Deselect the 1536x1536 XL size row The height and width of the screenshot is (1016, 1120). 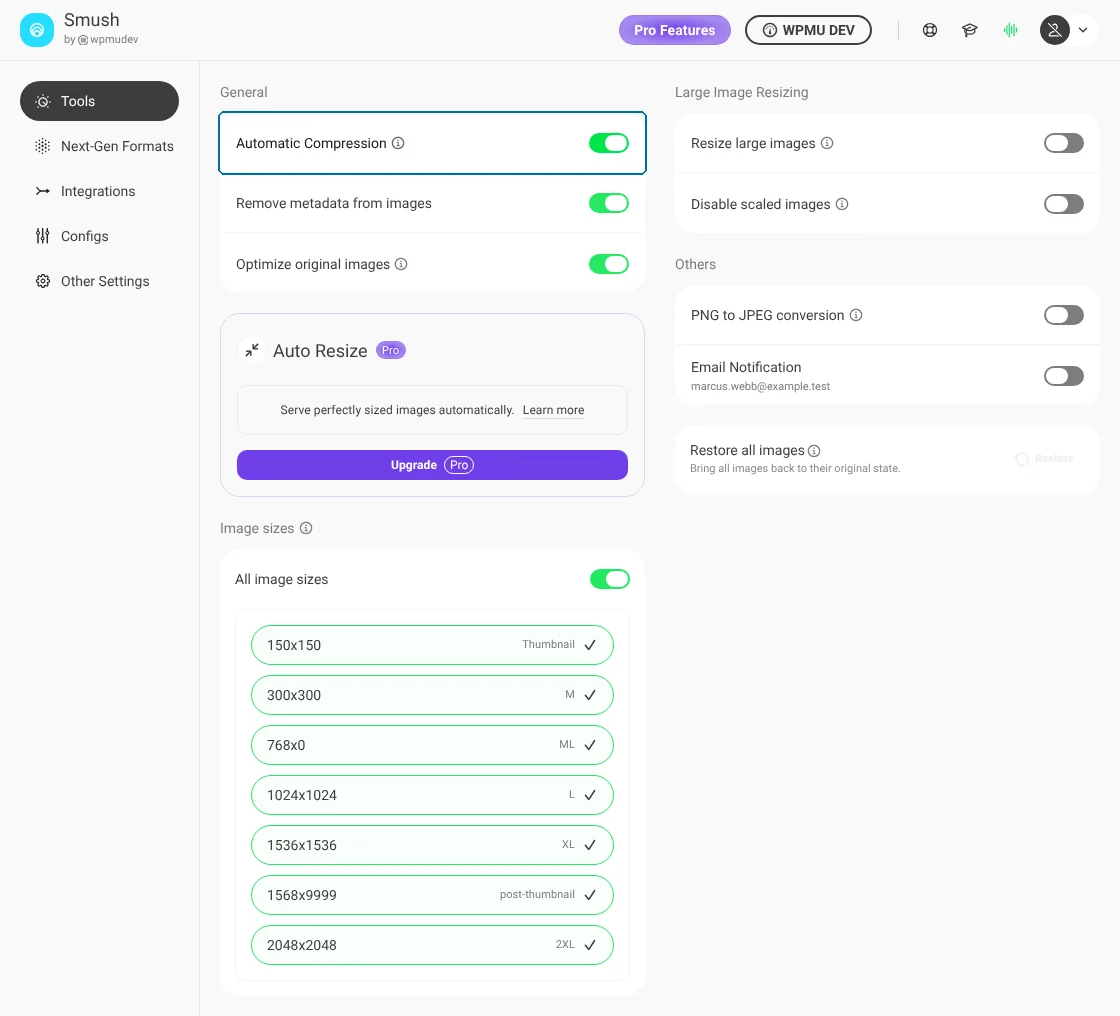point(432,845)
